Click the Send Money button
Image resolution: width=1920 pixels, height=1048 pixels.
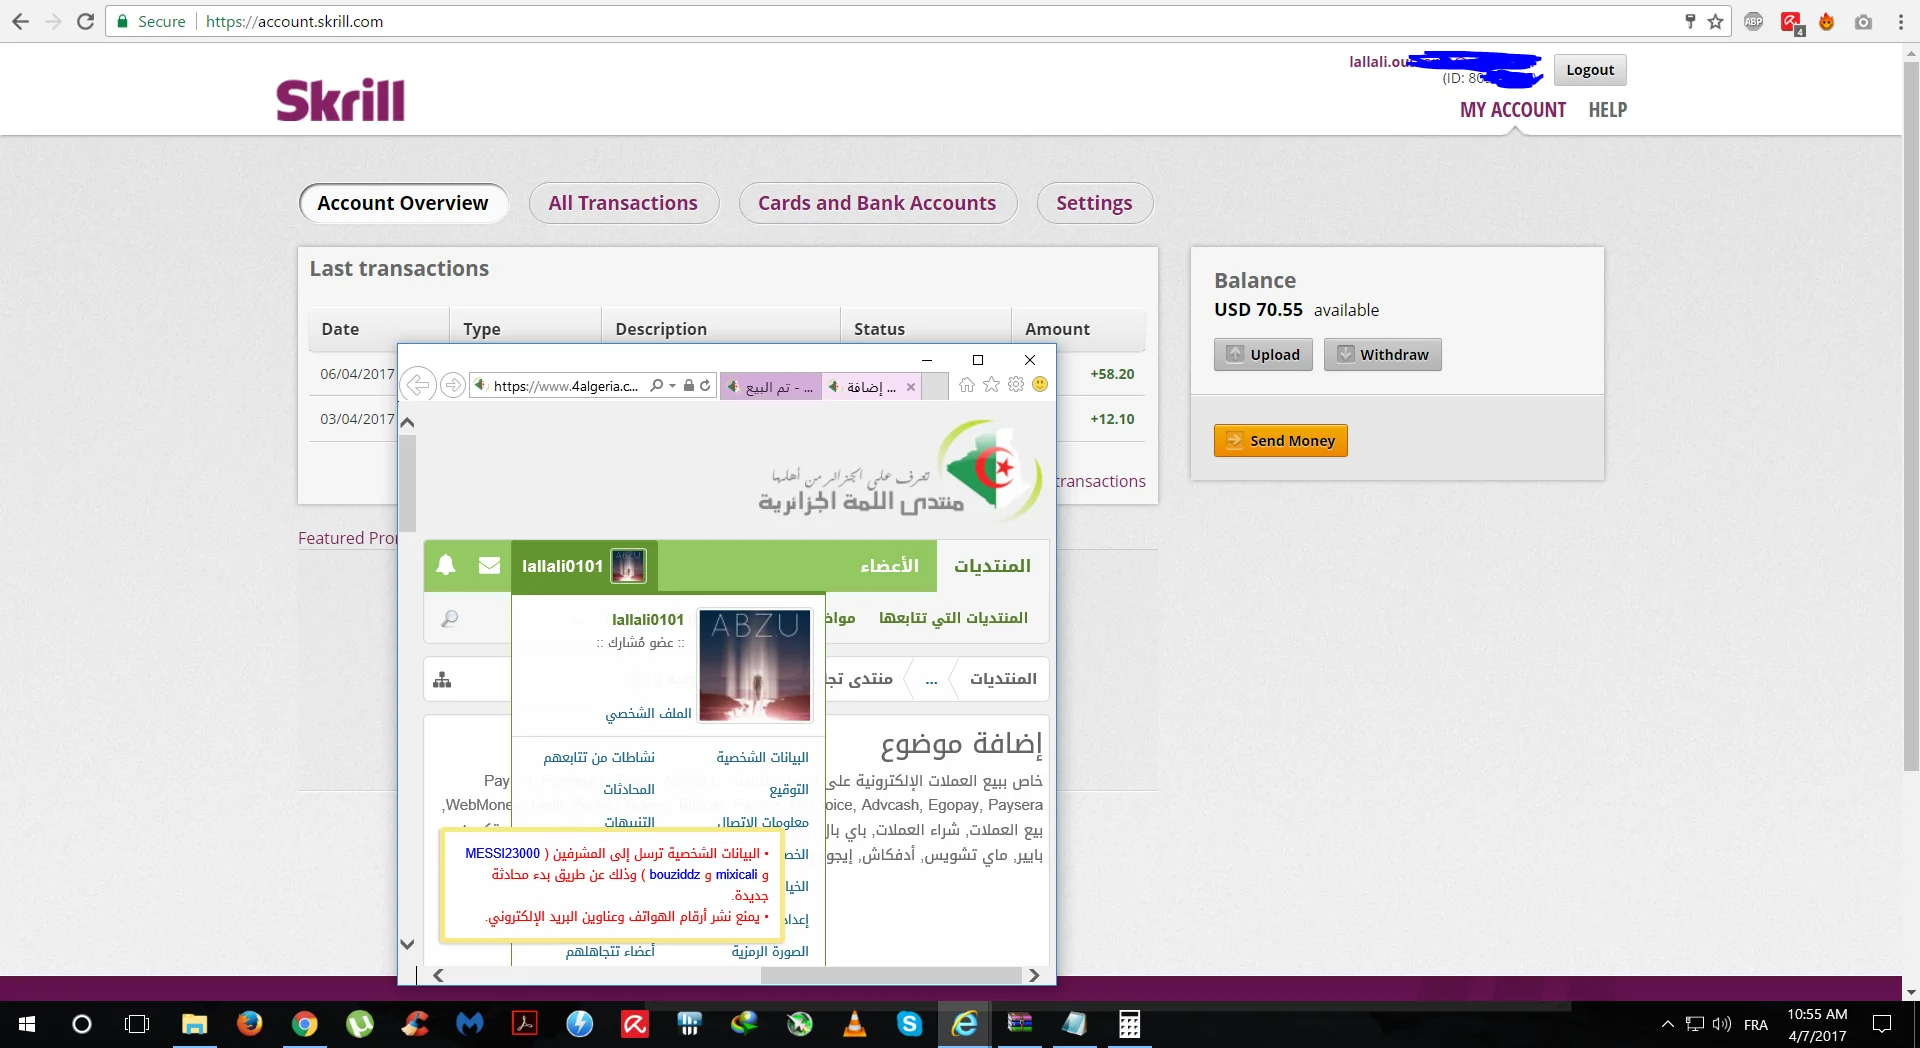click(1280, 441)
